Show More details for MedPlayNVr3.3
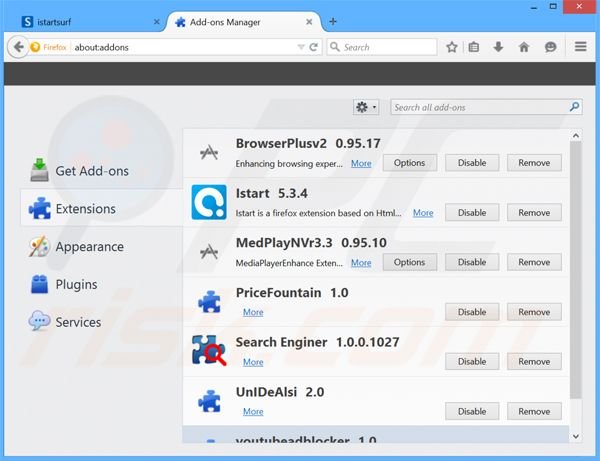Image resolution: width=600 pixels, height=461 pixels. [361, 263]
